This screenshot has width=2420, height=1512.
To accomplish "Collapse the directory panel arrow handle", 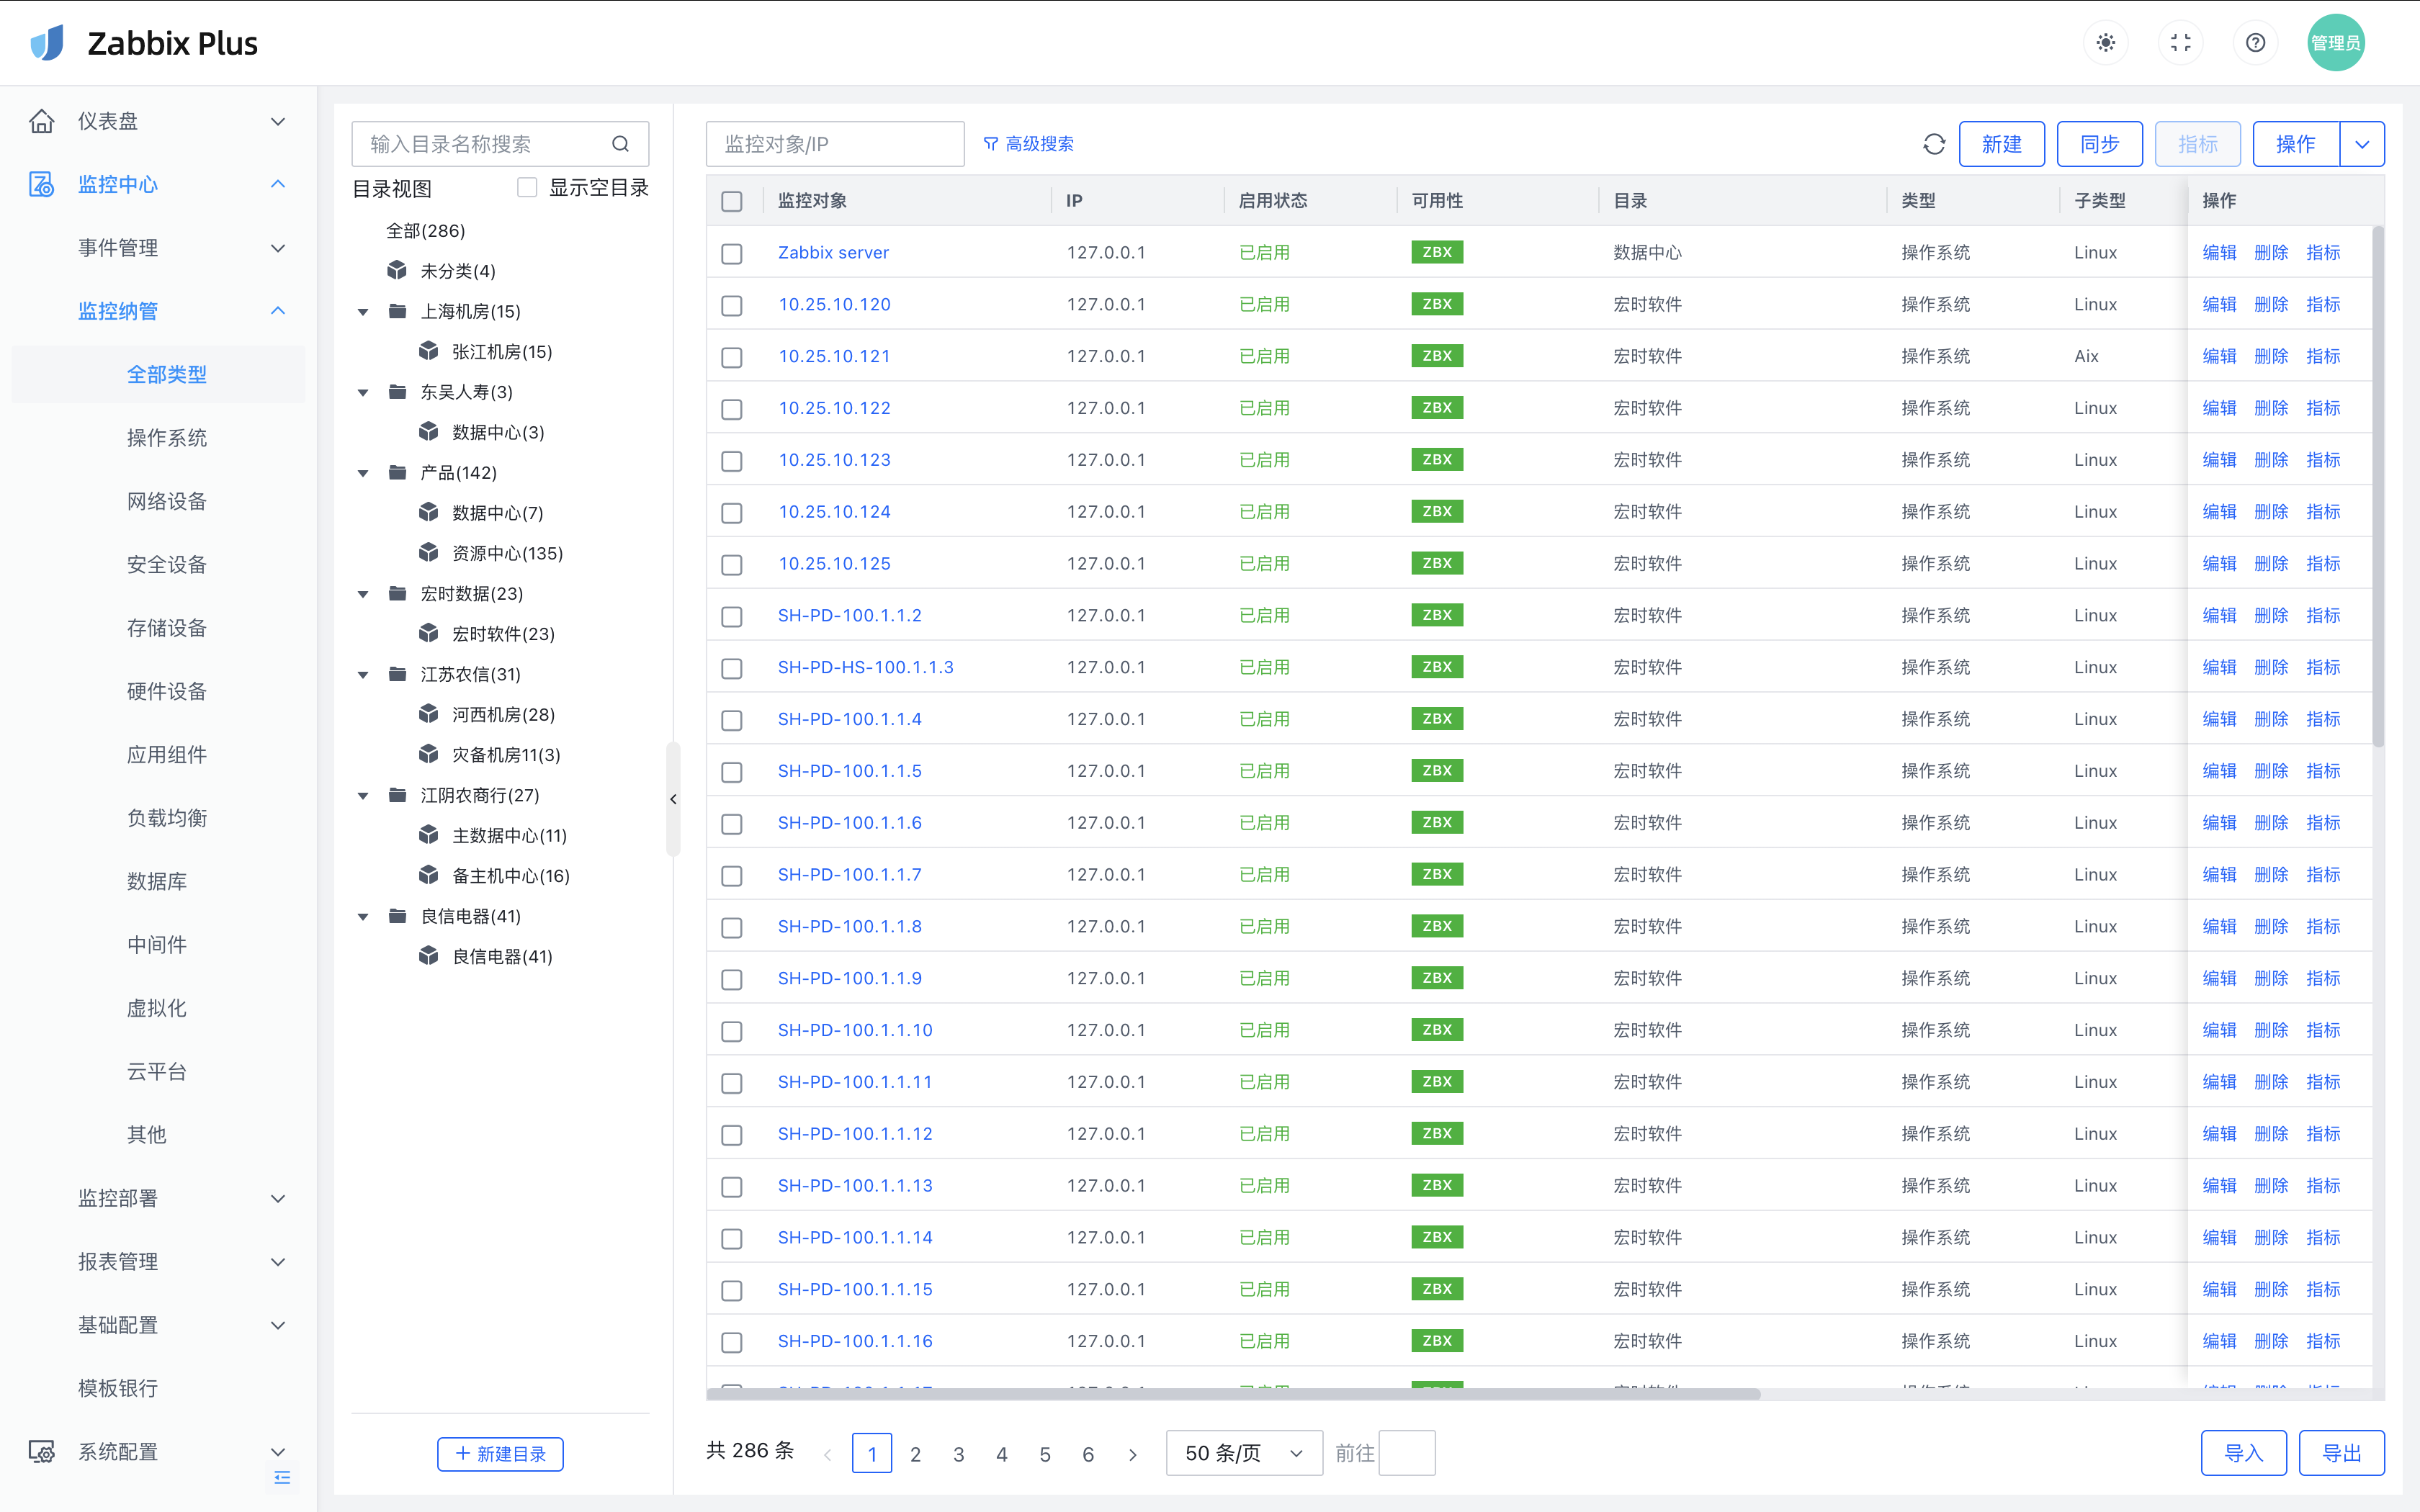I will 673,799.
